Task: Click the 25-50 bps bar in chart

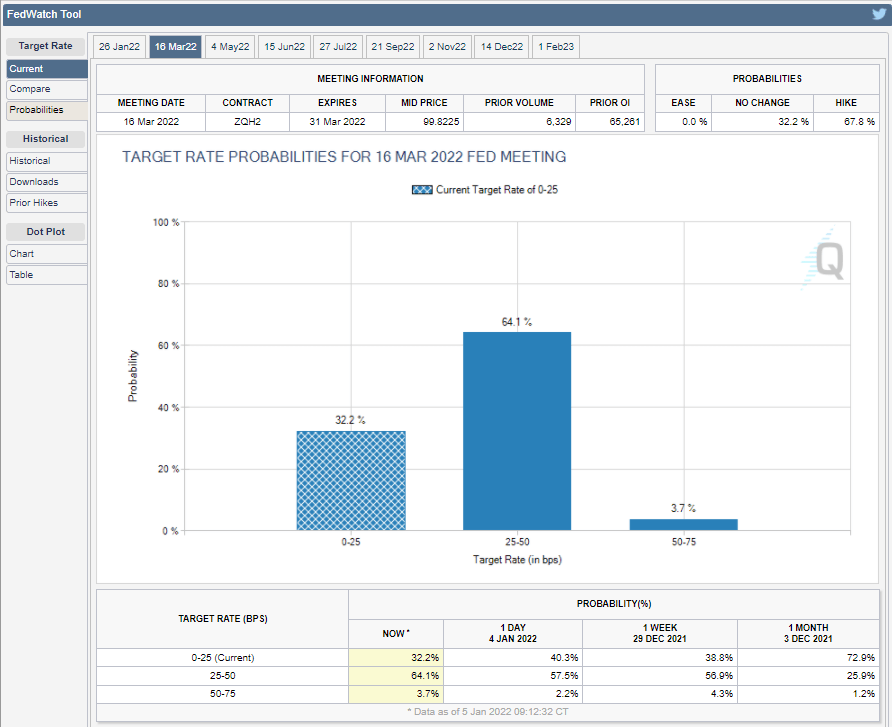Action: (x=517, y=431)
